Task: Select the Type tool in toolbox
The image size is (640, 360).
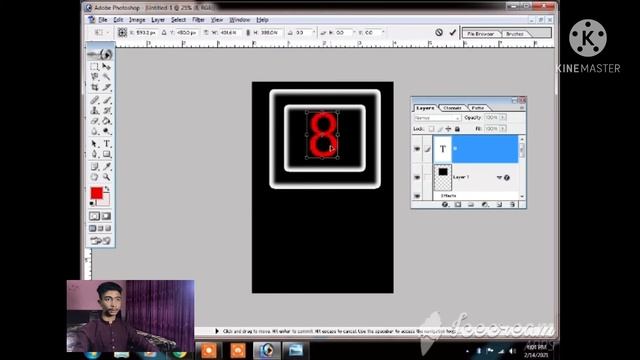Action: click(107, 144)
